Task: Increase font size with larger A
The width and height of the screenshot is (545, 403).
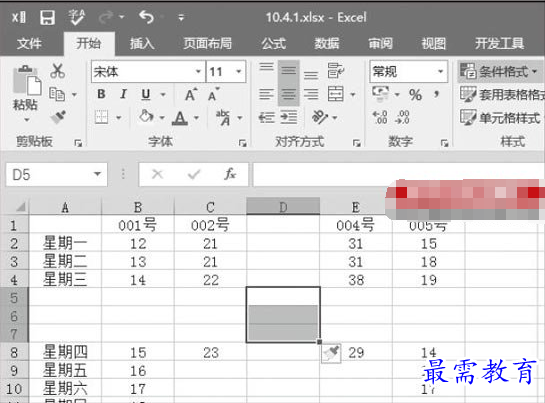Action: (191, 94)
